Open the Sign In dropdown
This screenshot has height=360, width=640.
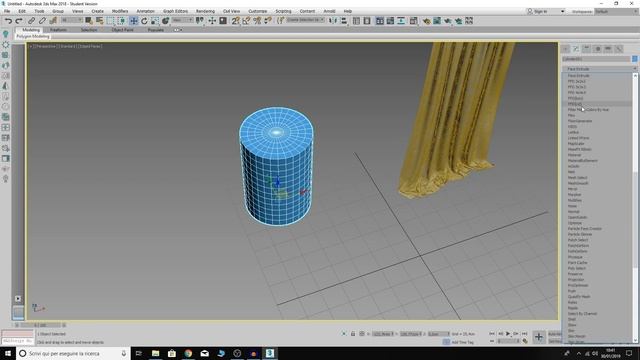pyautogui.click(x=546, y=11)
